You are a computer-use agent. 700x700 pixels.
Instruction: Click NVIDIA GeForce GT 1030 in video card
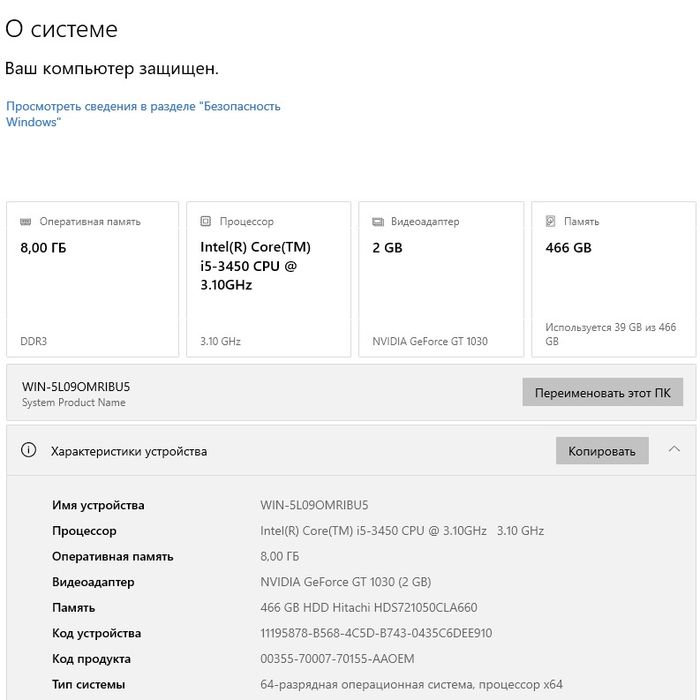pyautogui.click(x=430, y=341)
